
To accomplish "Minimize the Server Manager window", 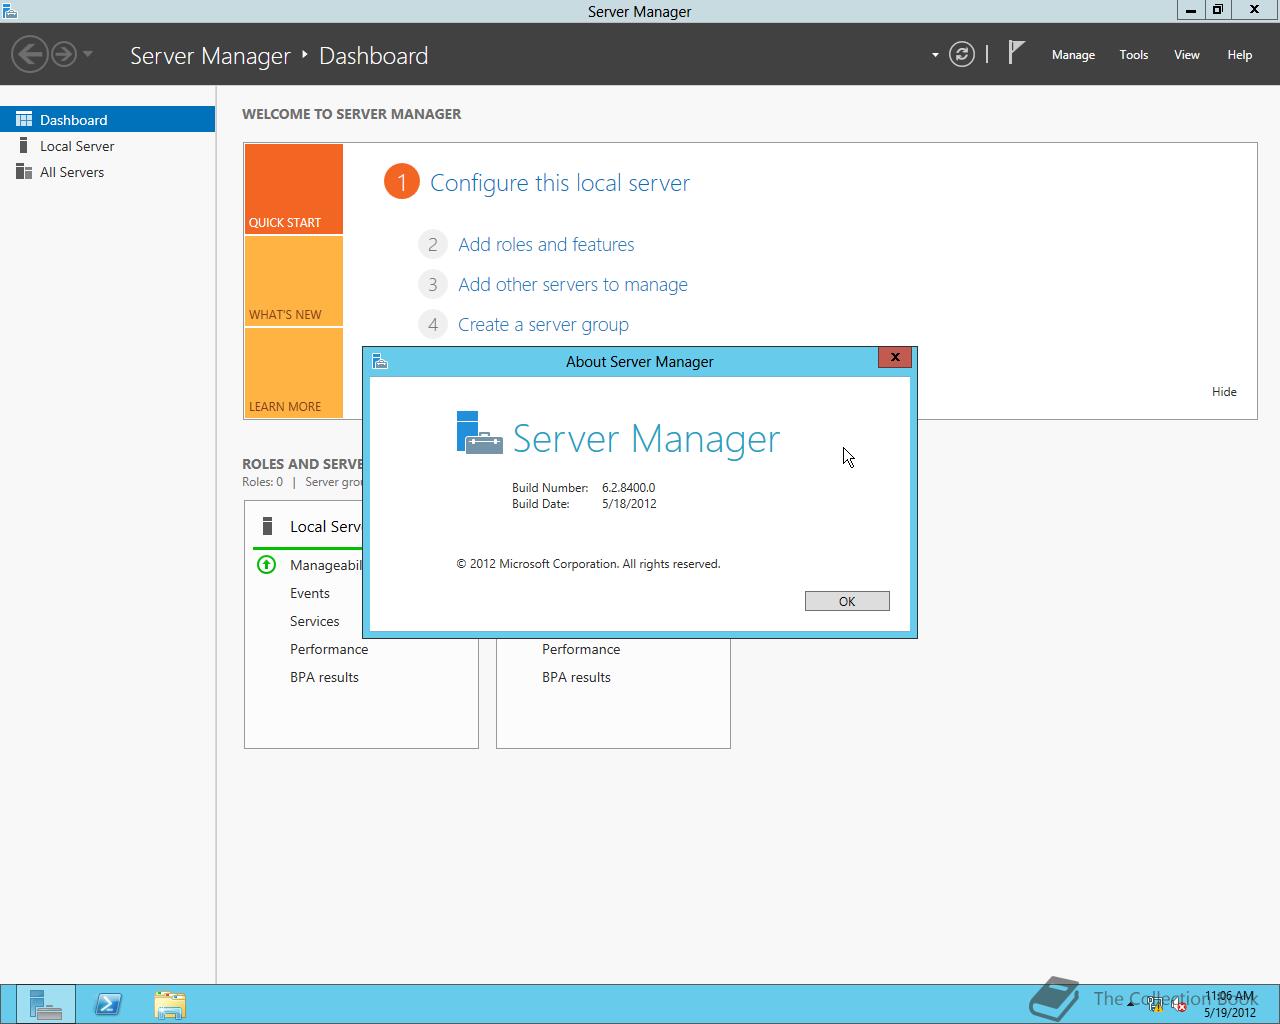I will [x=1190, y=10].
